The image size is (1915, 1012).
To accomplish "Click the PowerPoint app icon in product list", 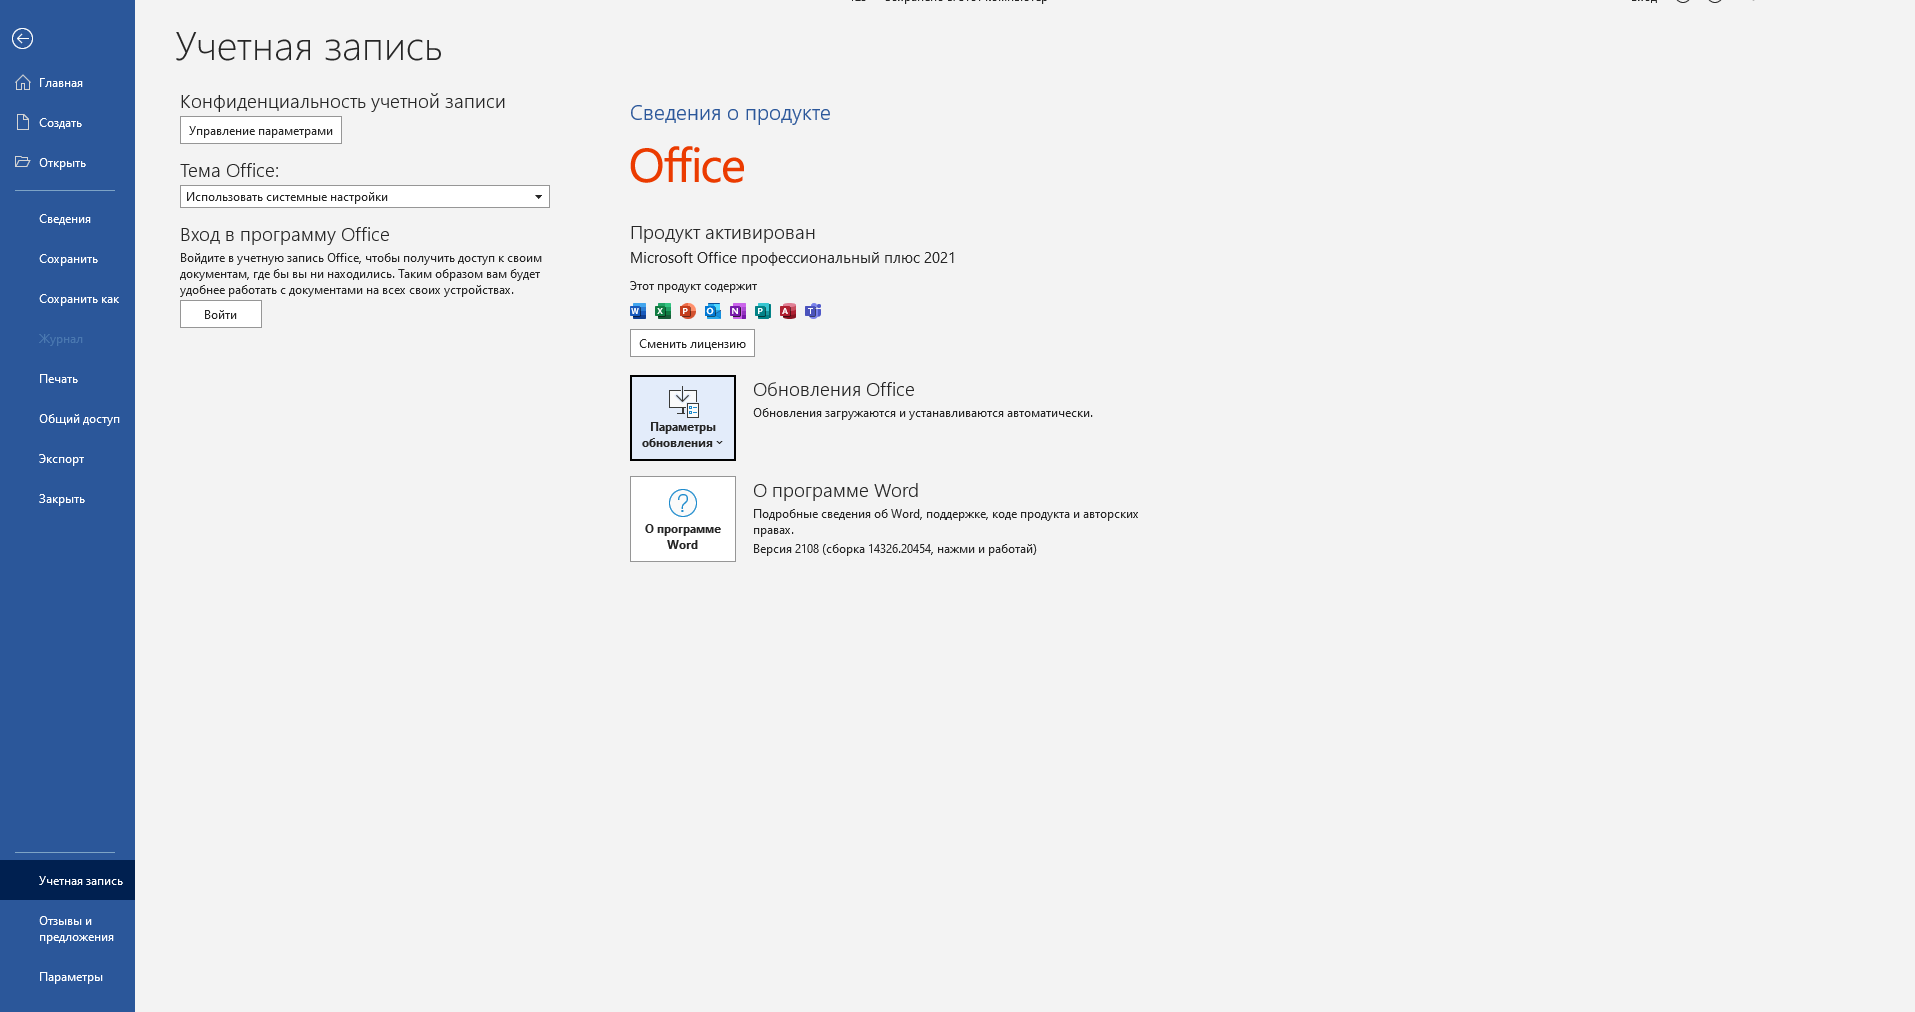I will [x=688, y=311].
